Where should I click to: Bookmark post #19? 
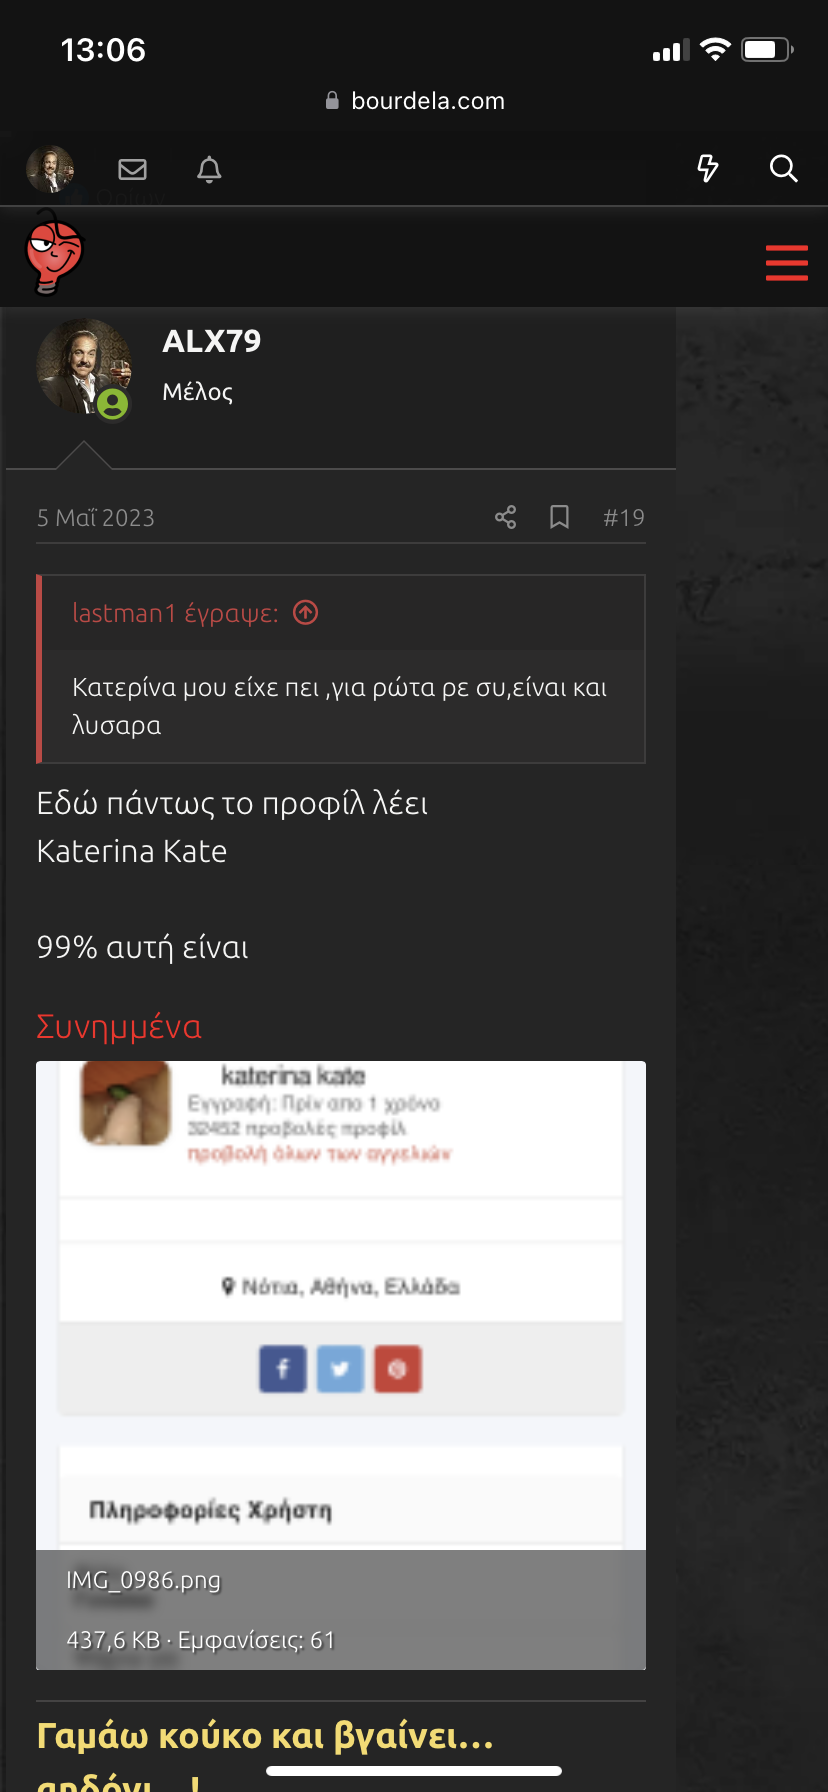click(x=559, y=517)
